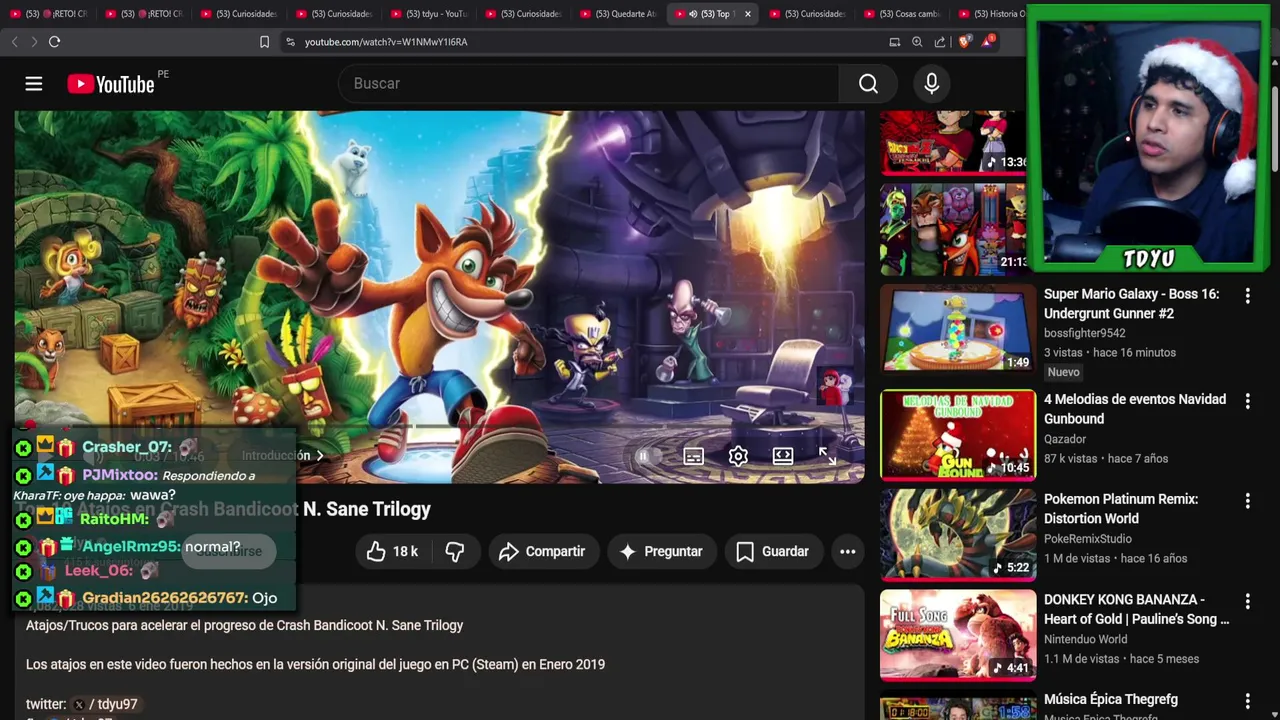Image resolution: width=1280 pixels, height=720 pixels.
Task: Open Pokemon Distortion World 5:22 thumbnail
Action: click(958, 535)
